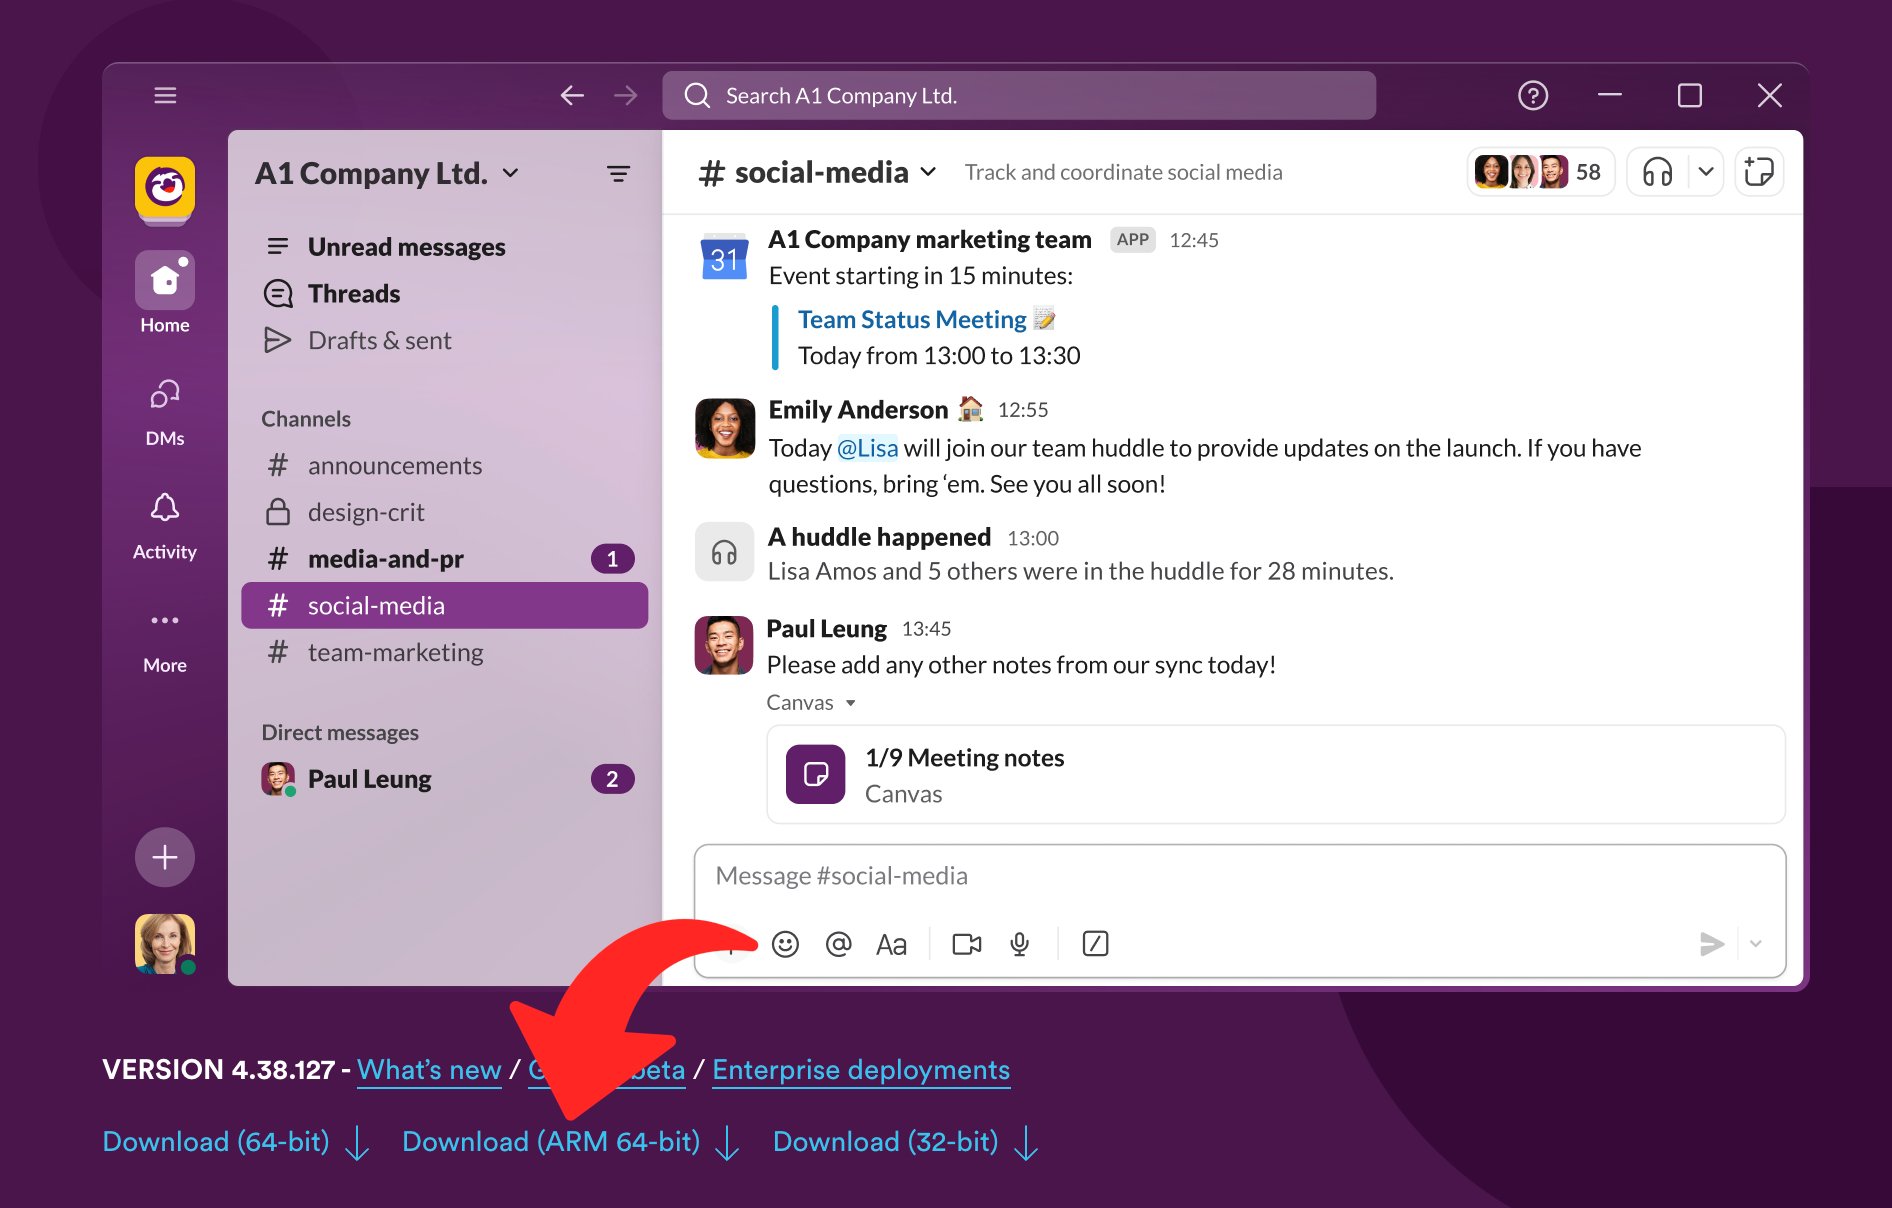Record a video clip
This screenshot has width=1892, height=1208.
[967, 944]
